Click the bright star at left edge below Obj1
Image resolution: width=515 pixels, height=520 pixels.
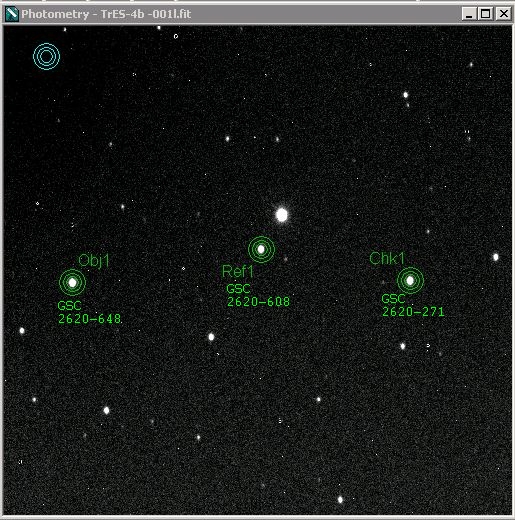coord(22,331)
